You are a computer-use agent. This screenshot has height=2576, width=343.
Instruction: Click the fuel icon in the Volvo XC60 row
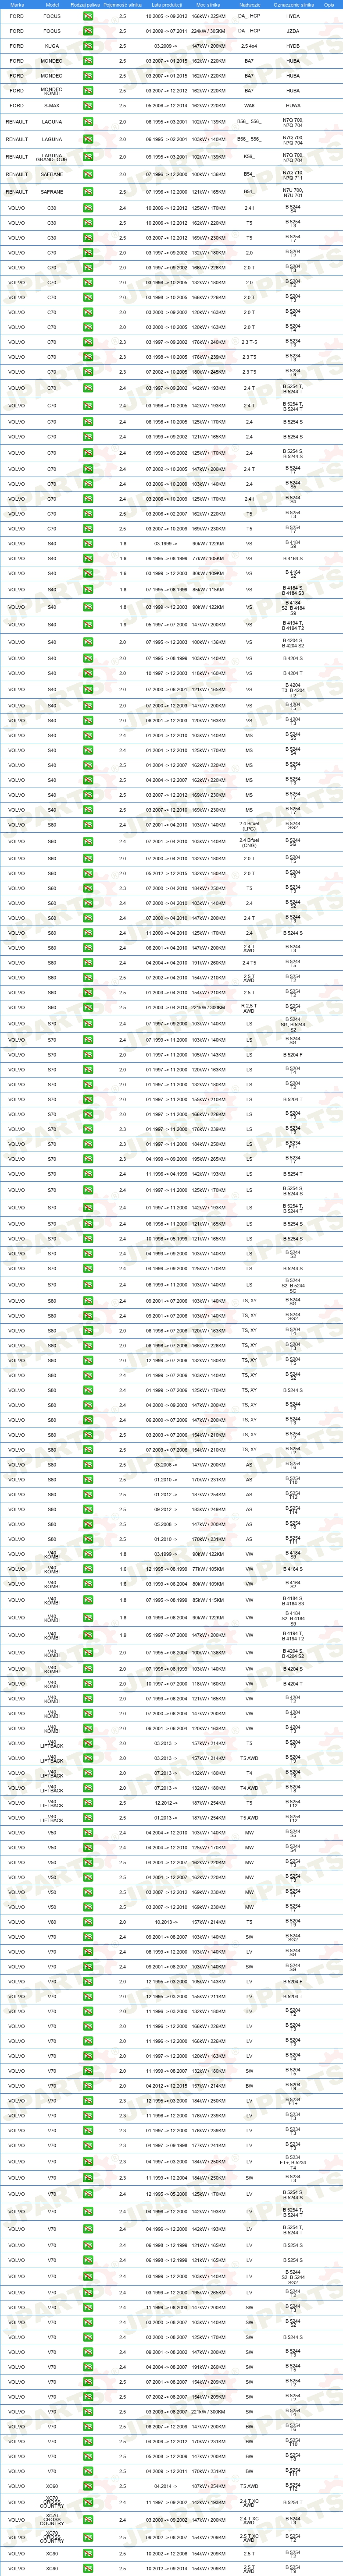88,2486
